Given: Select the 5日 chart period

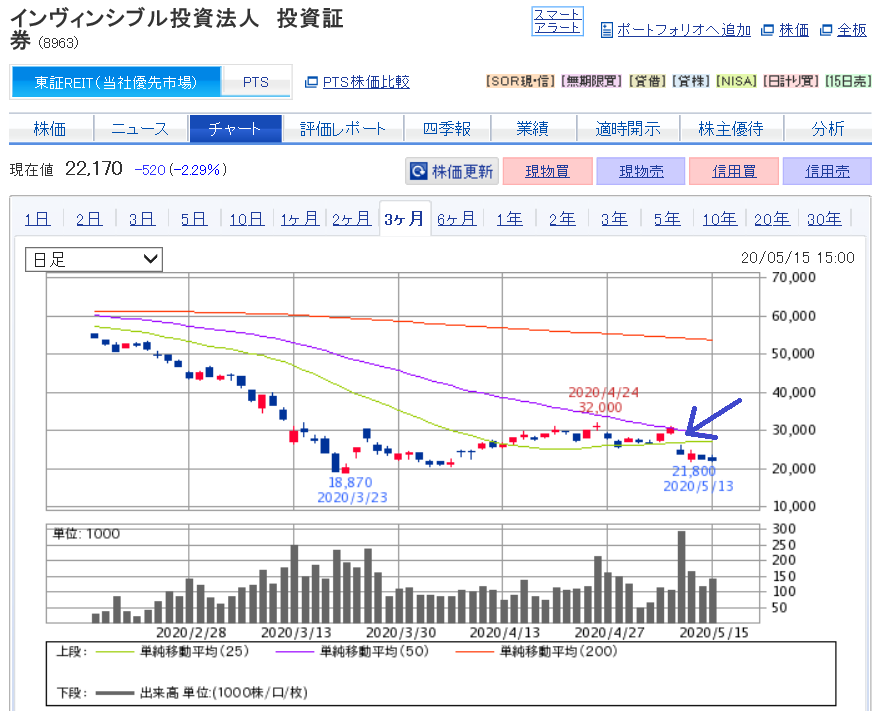Looking at the screenshot, I should (x=194, y=219).
